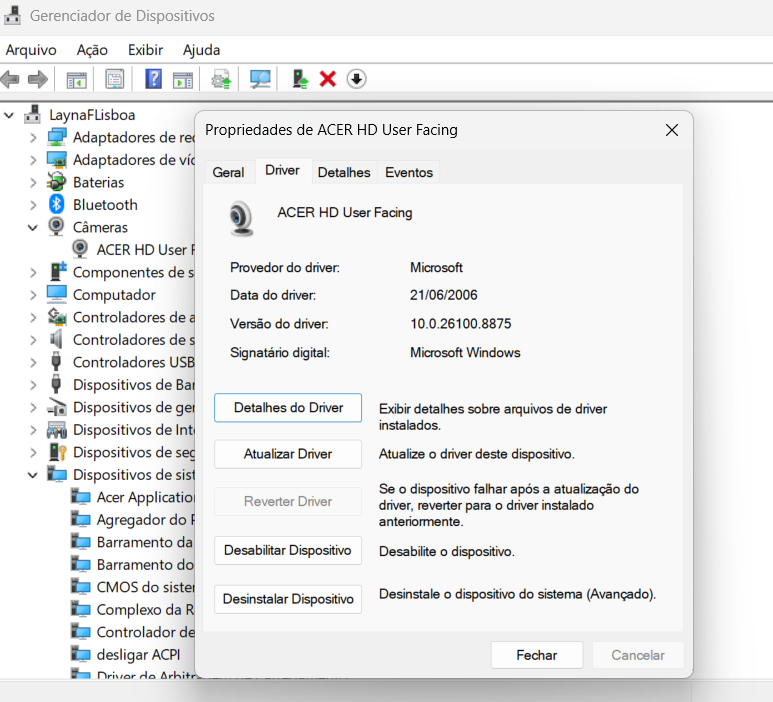
Task: Click the Adaptadores de vídeo icon
Action: click(57, 159)
